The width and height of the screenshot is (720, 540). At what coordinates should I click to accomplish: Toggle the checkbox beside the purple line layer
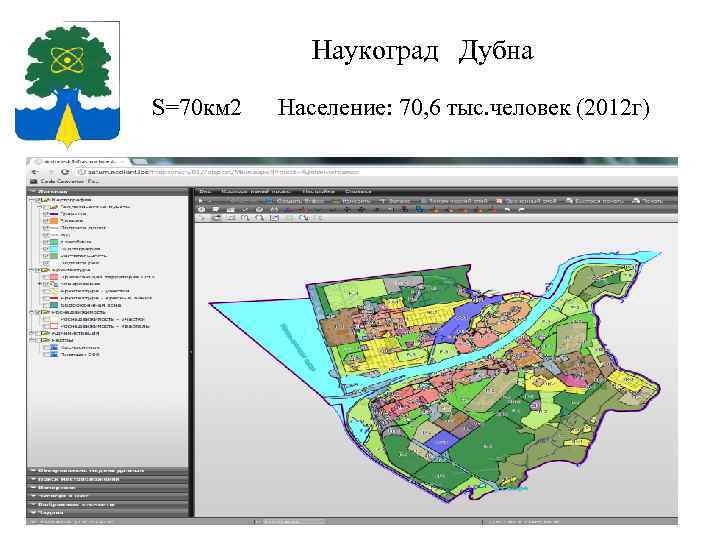click(x=45, y=214)
